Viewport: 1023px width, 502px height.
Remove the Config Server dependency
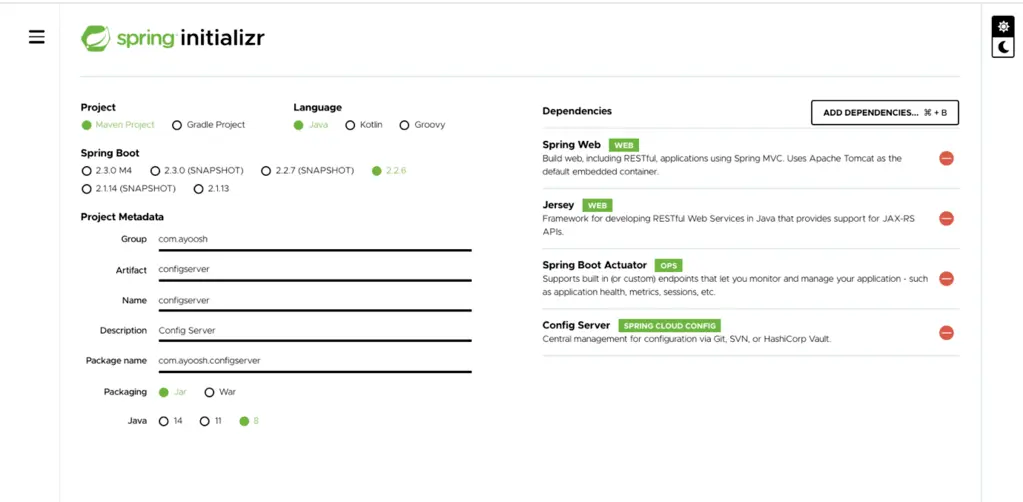946,333
